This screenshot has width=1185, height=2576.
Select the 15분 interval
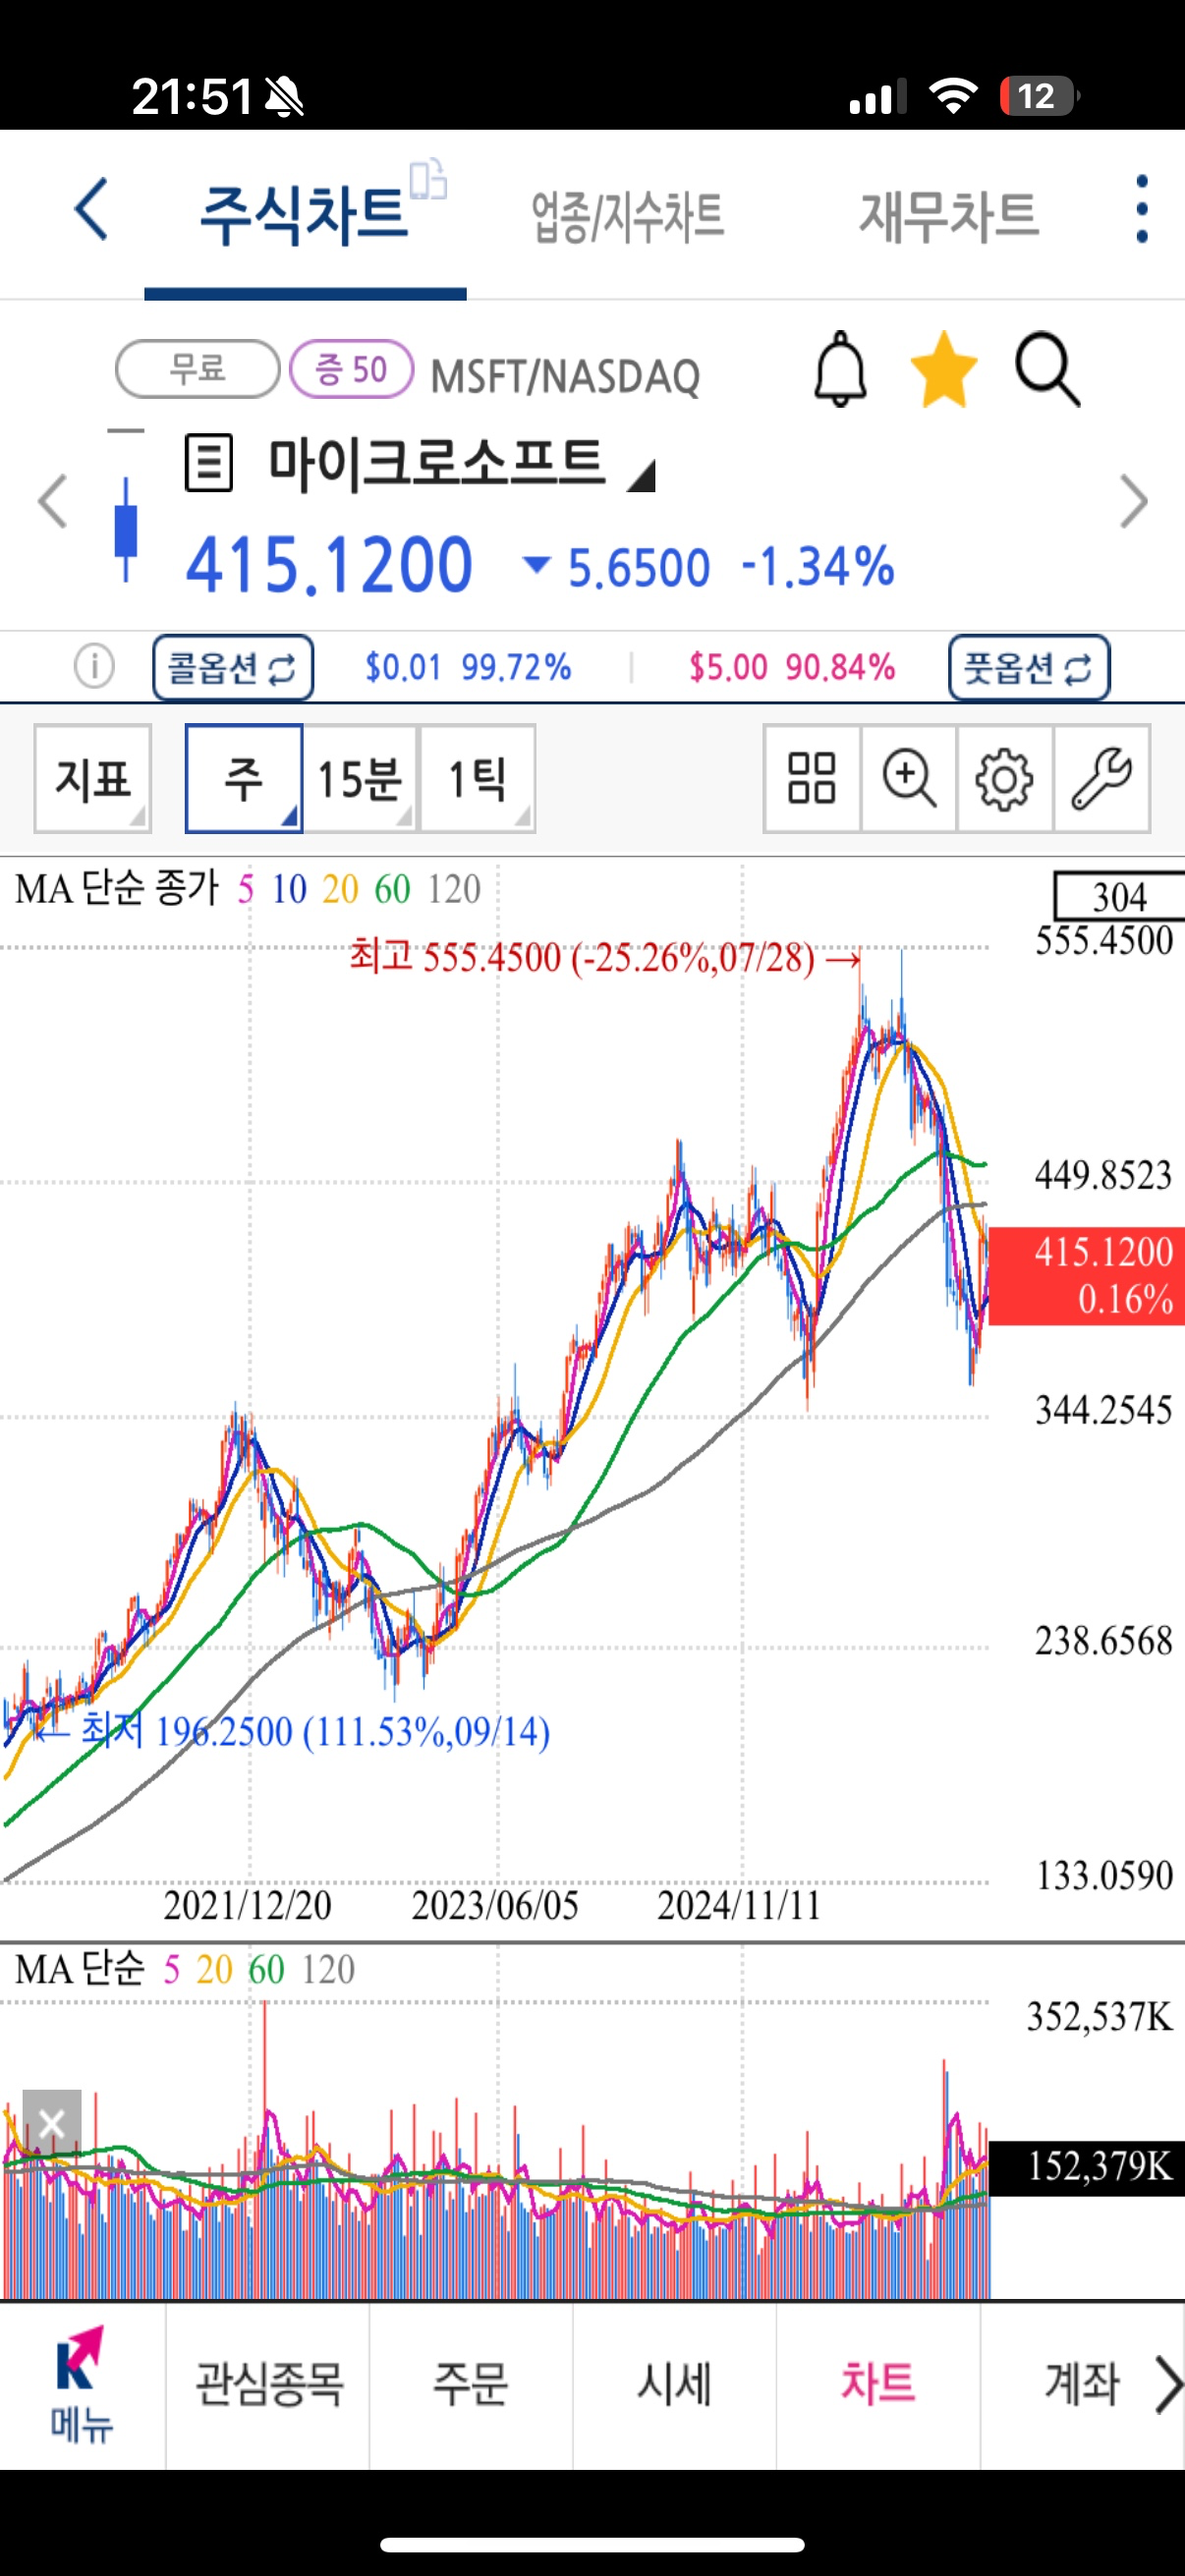click(x=360, y=778)
